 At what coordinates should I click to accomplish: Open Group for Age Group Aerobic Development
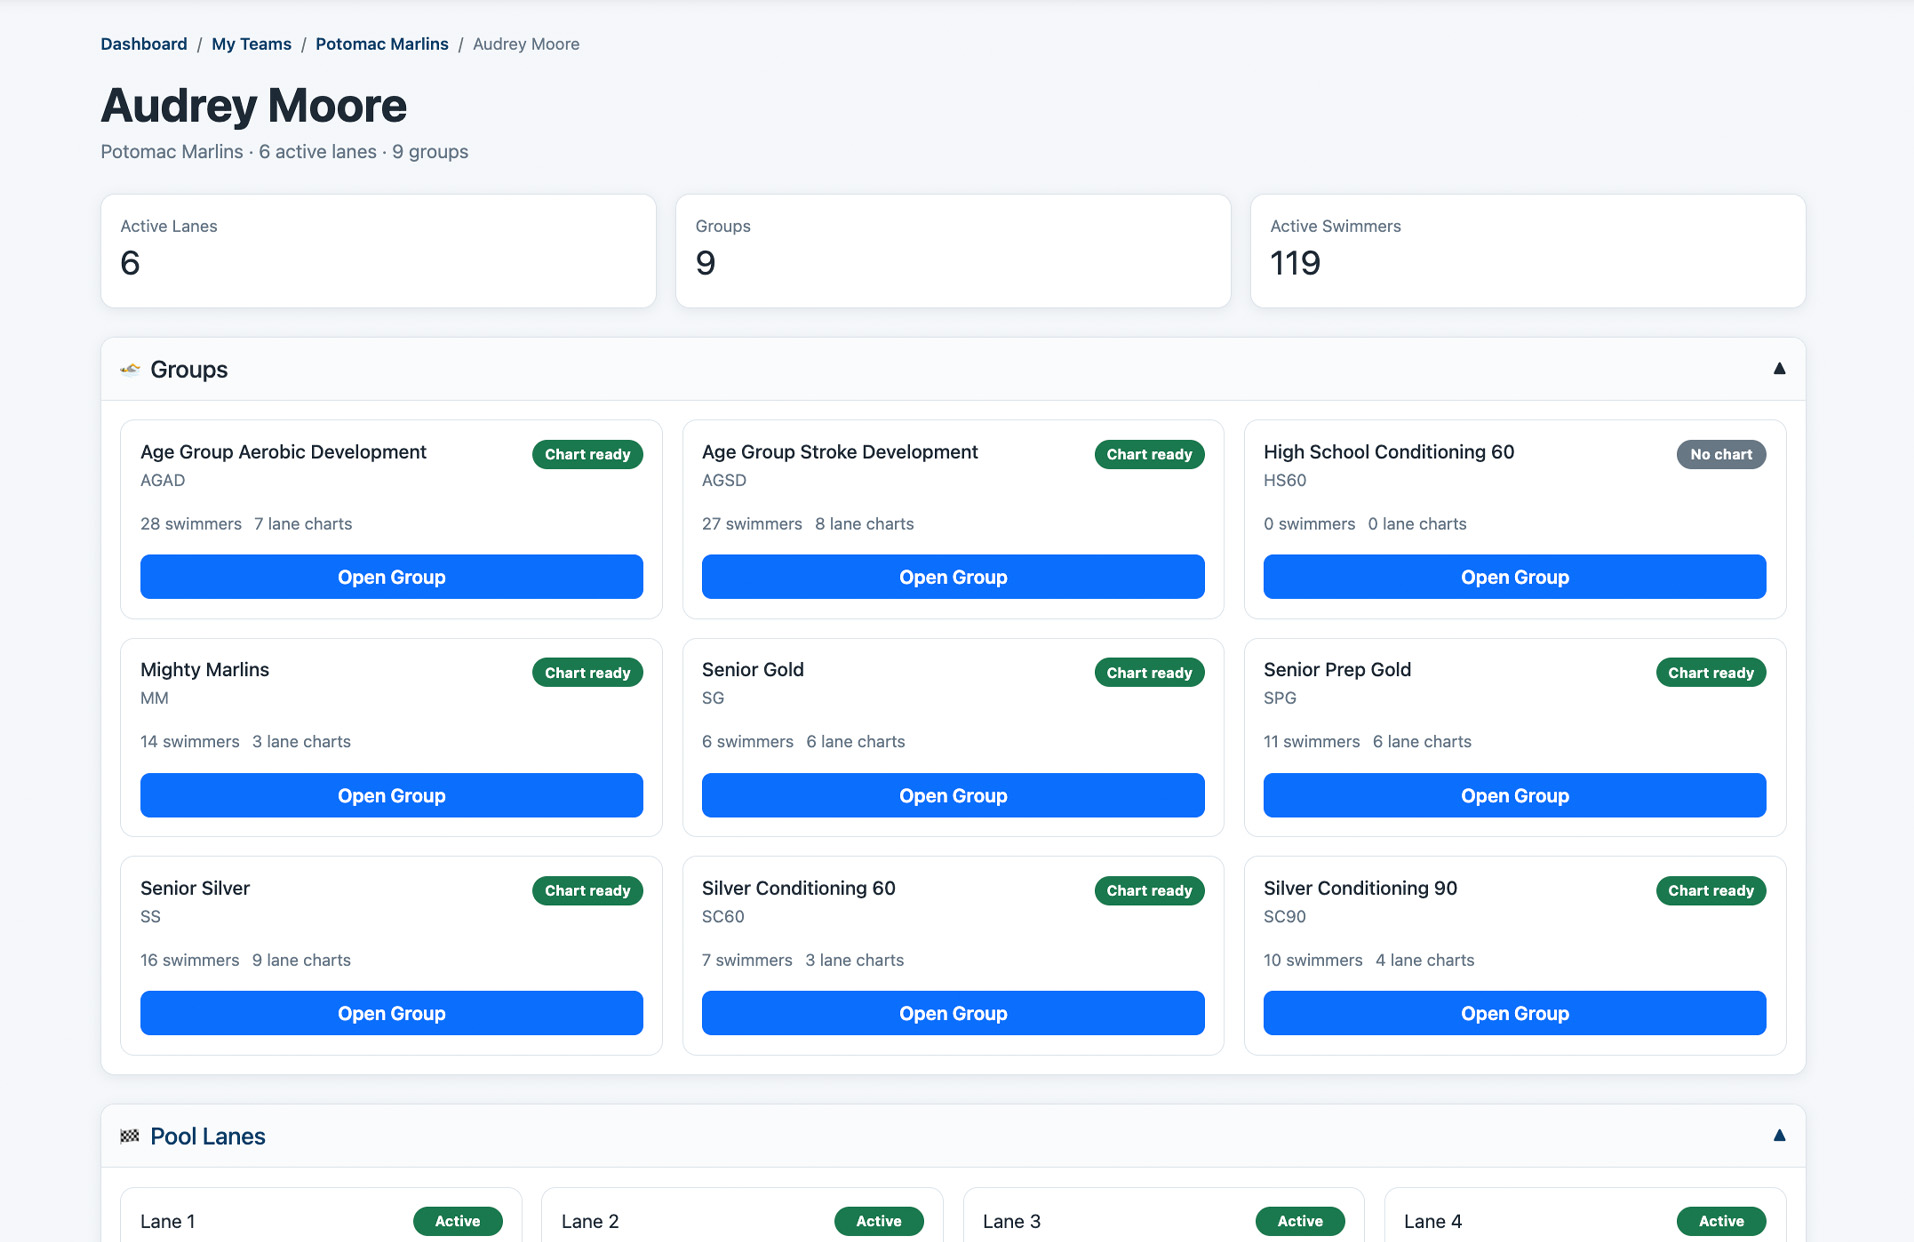pos(391,577)
